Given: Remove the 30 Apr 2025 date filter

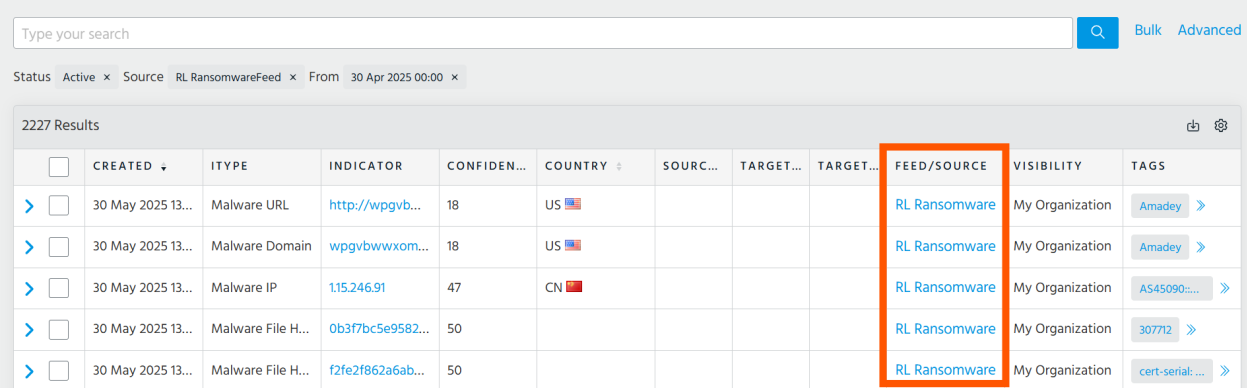Looking at the screenshot, I should (x=454, y=77).
